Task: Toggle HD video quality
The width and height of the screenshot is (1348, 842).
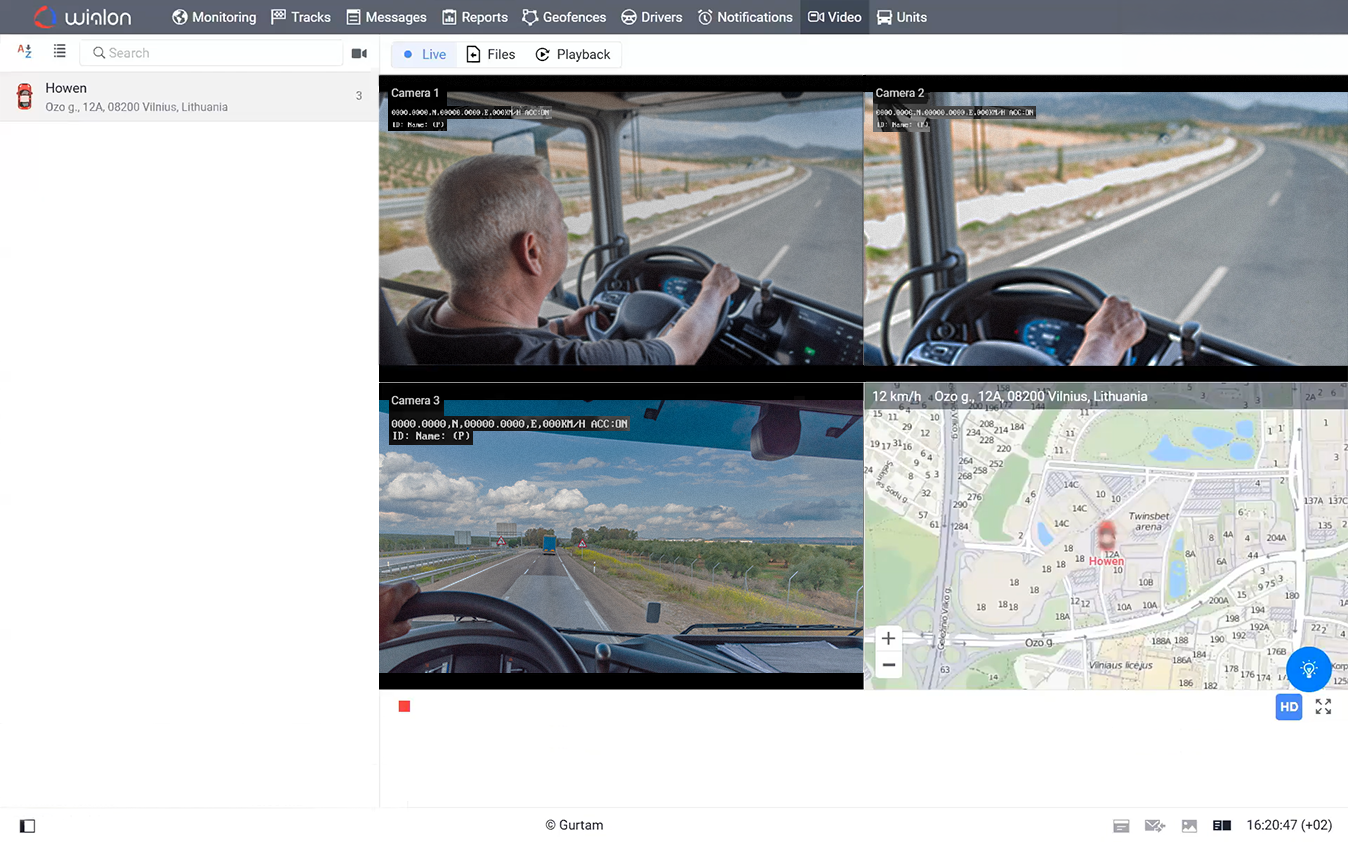Action: coord(1289,707)
